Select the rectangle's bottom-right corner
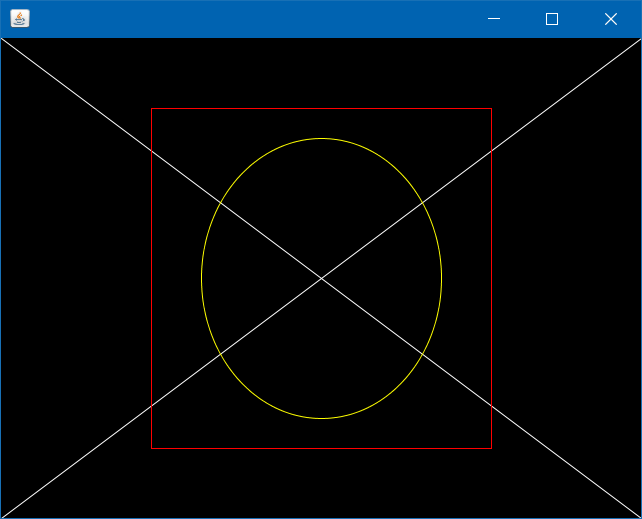642x519 pixels. 491,448
